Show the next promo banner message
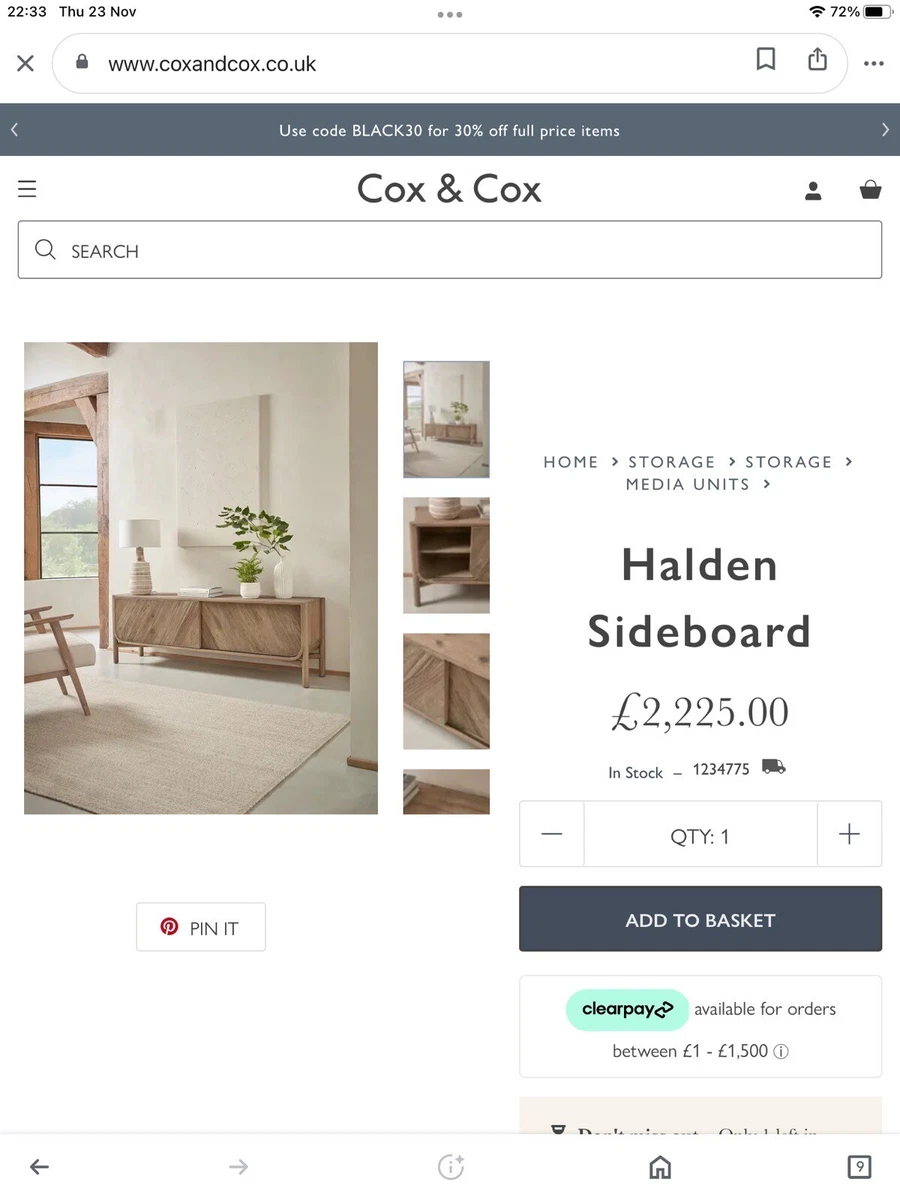Image resolution: width=900 pixels, height=1200 pixels. 885,130
